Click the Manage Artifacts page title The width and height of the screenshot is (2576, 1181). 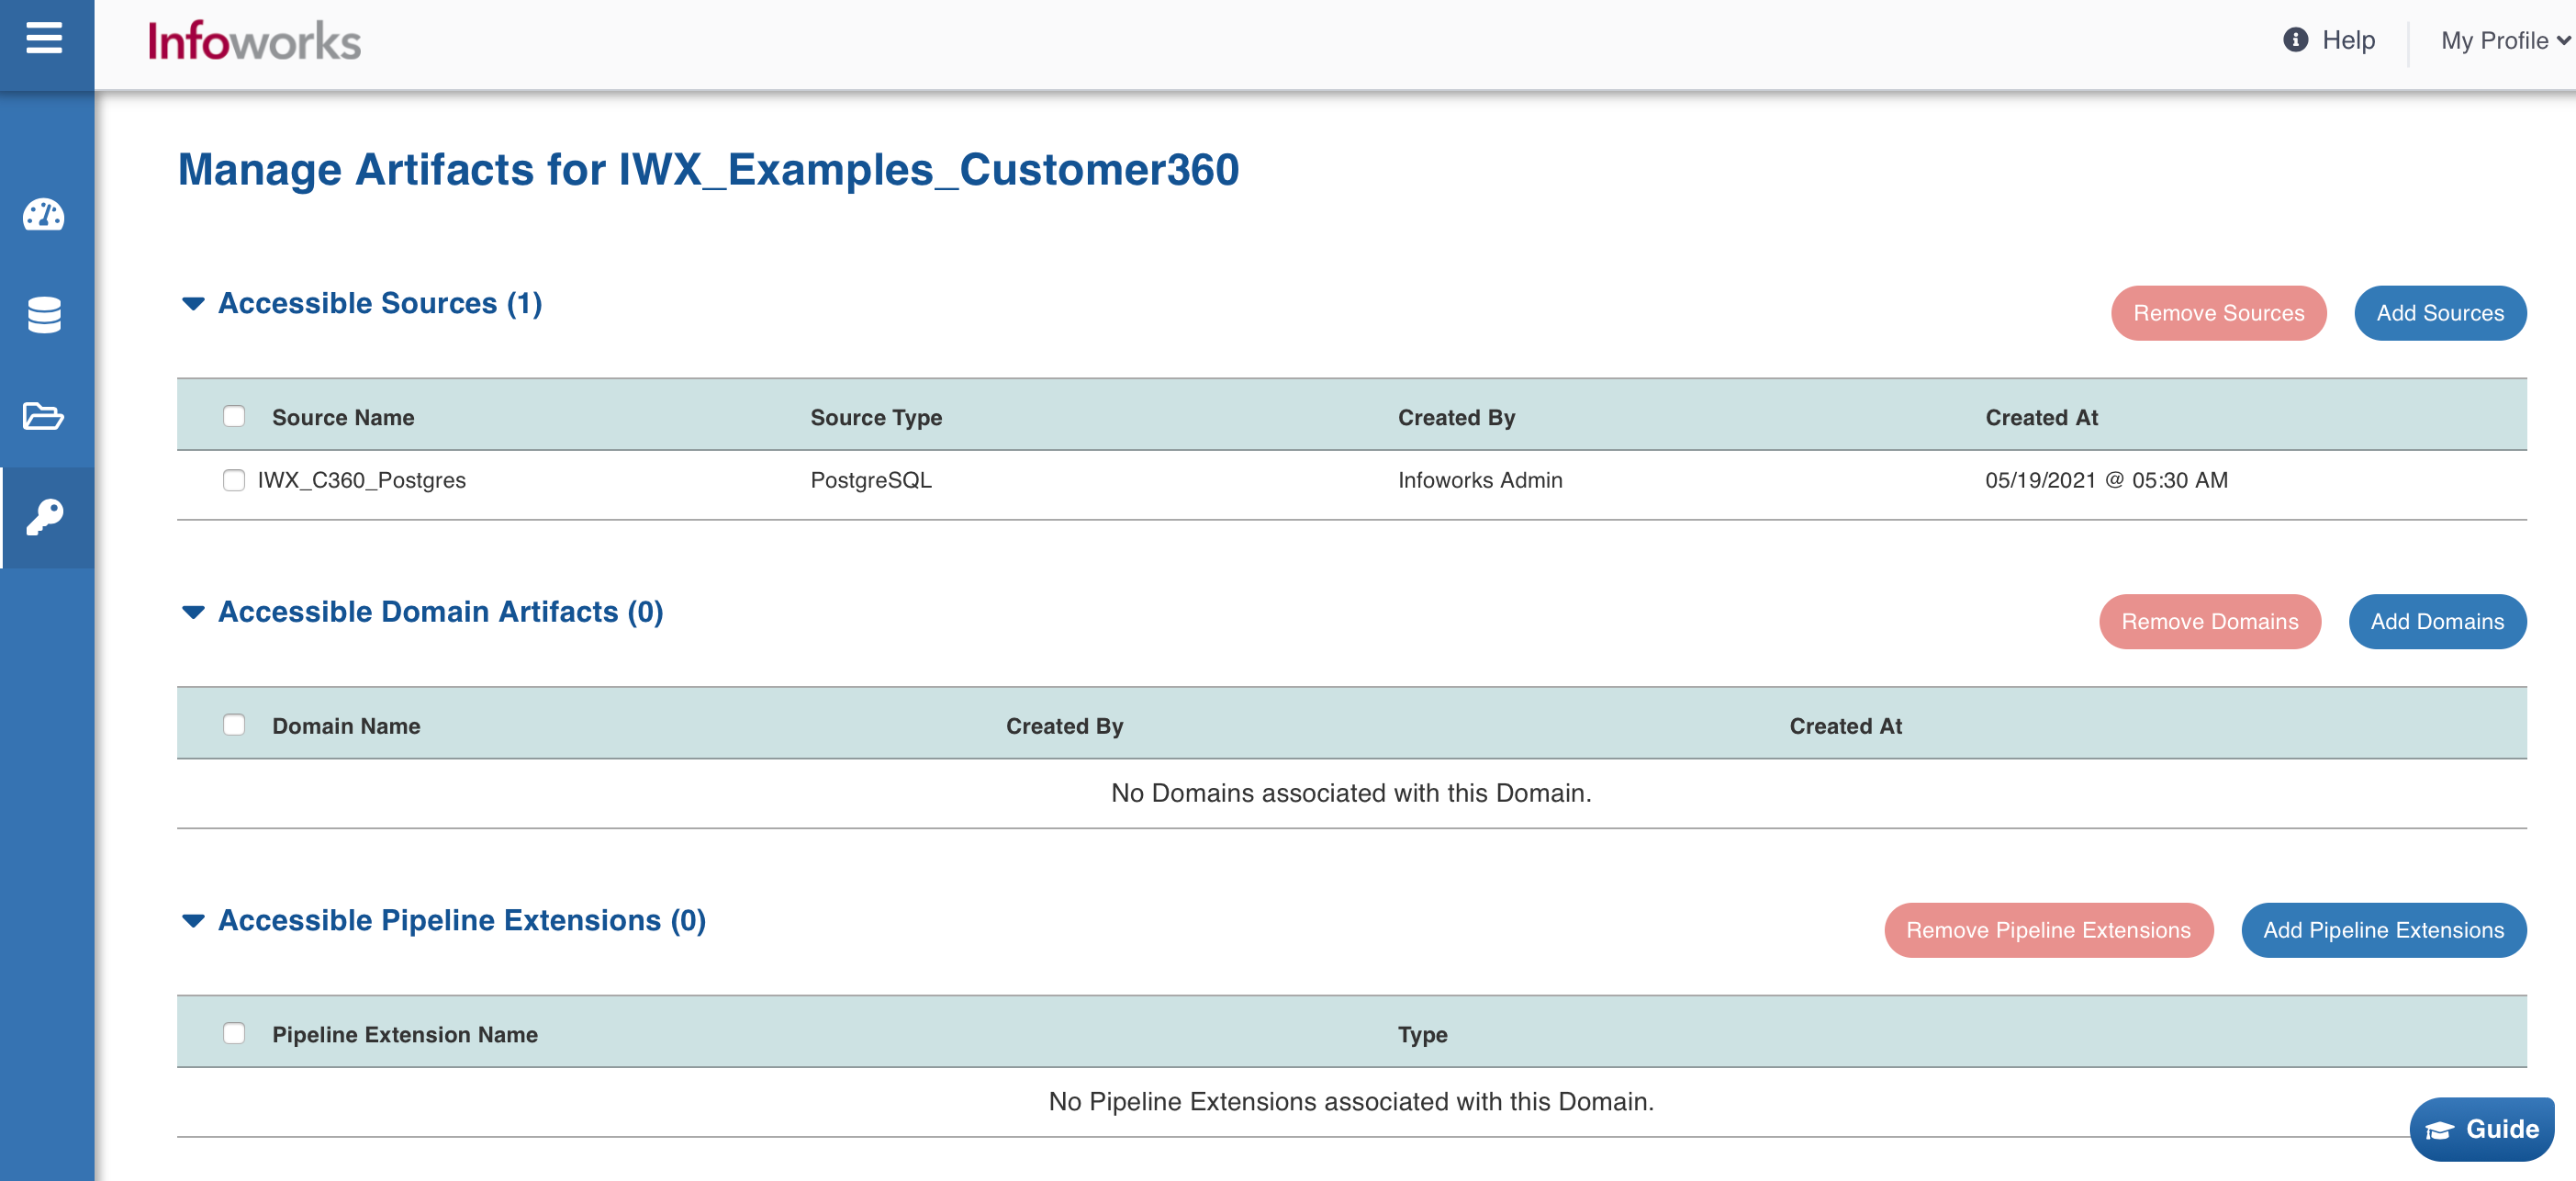pos(708,169)
